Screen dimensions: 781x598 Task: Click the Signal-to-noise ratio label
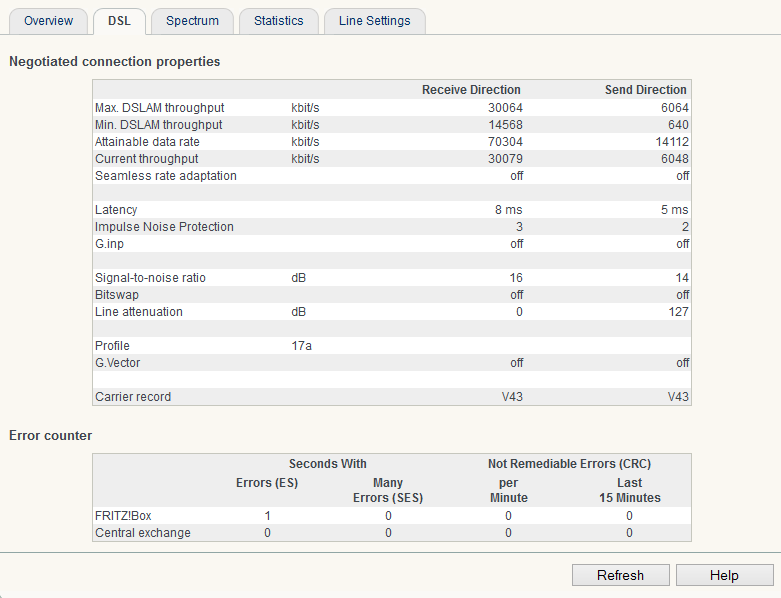(150, 278)
